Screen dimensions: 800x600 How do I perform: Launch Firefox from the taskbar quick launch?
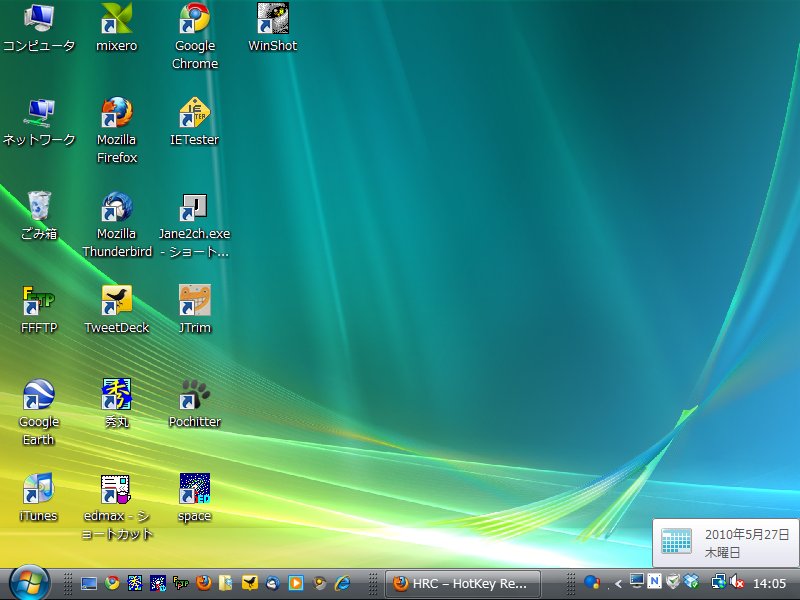pyautogui.click(x=204, y=583)
